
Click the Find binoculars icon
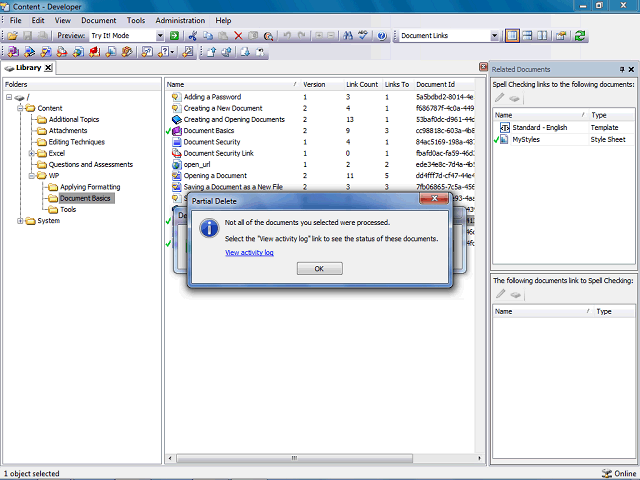[348, 36]
